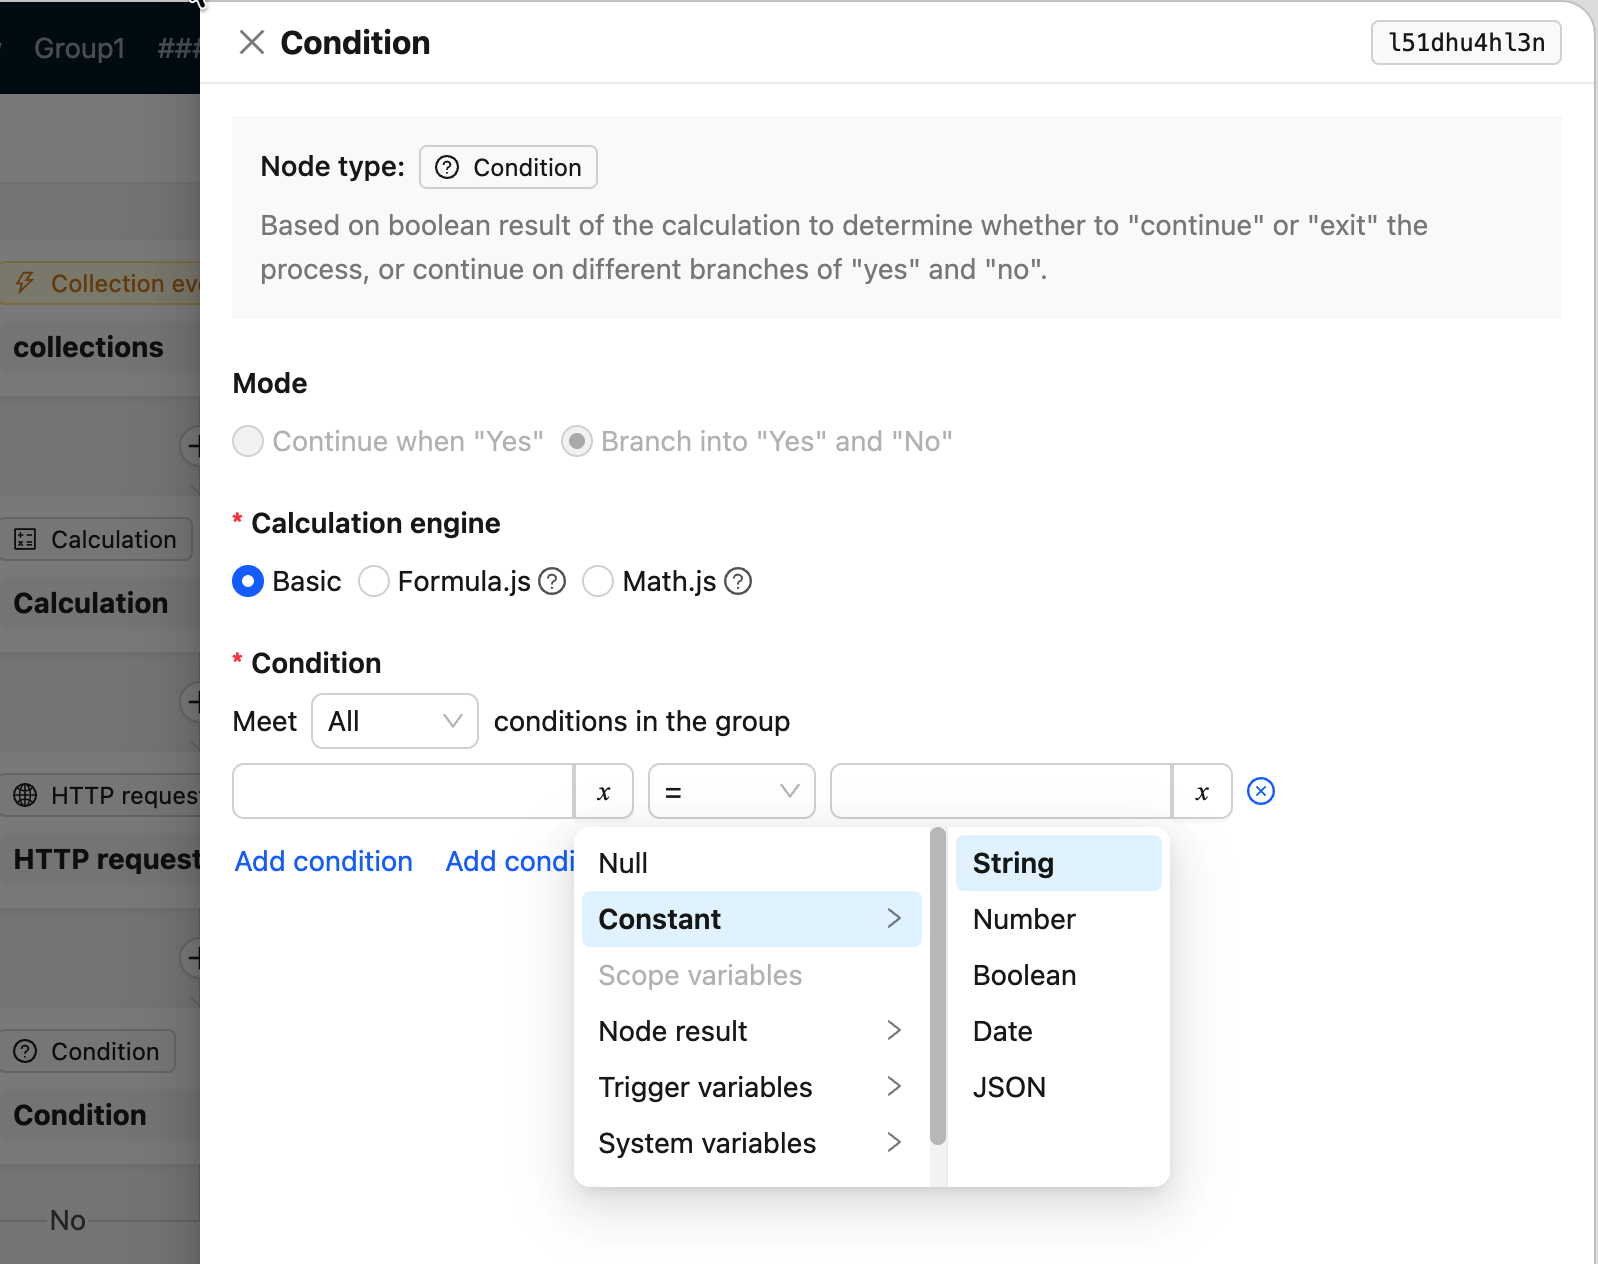1598x1264 pixels.
Task: Remove the condition row with blue circle-x icon
Action: click(x=1261, y=791)
